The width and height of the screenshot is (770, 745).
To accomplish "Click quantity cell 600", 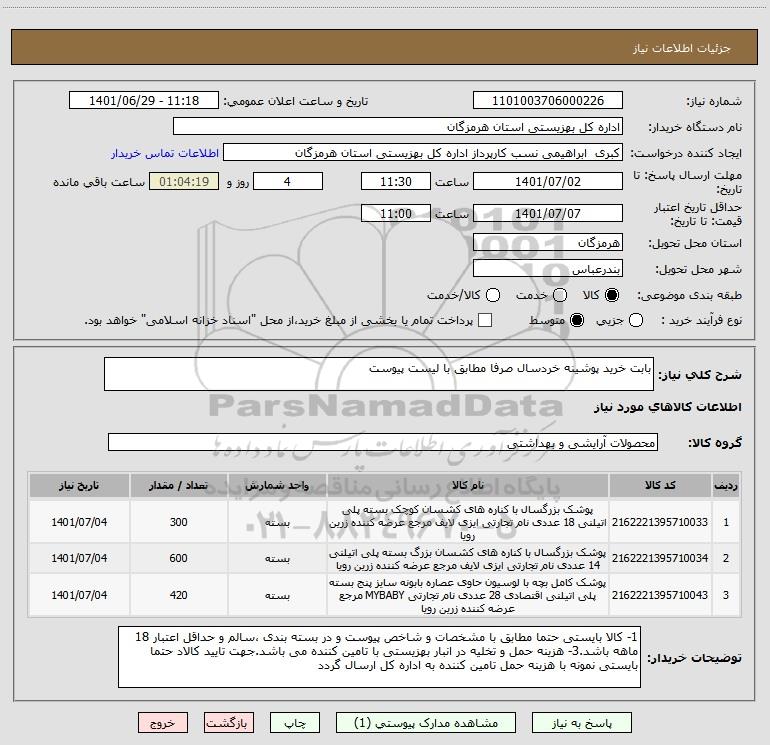I will click(179, 558).
